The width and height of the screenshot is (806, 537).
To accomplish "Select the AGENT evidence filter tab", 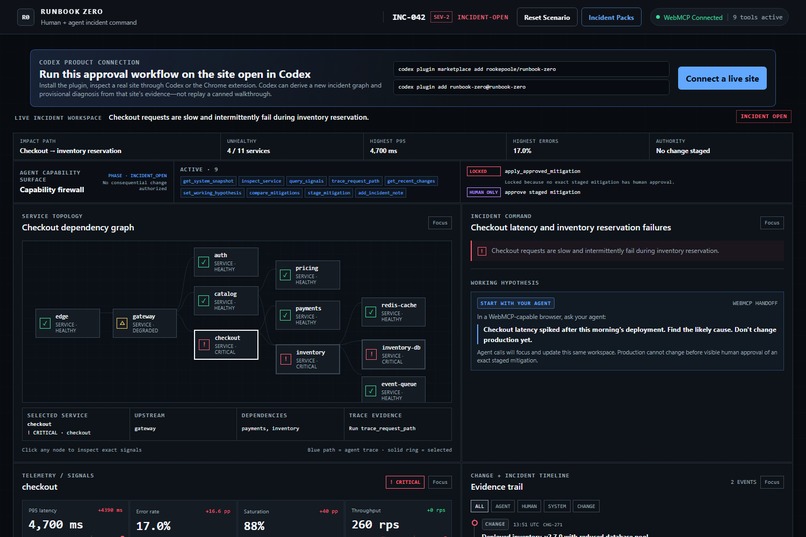I will [503, 506].
